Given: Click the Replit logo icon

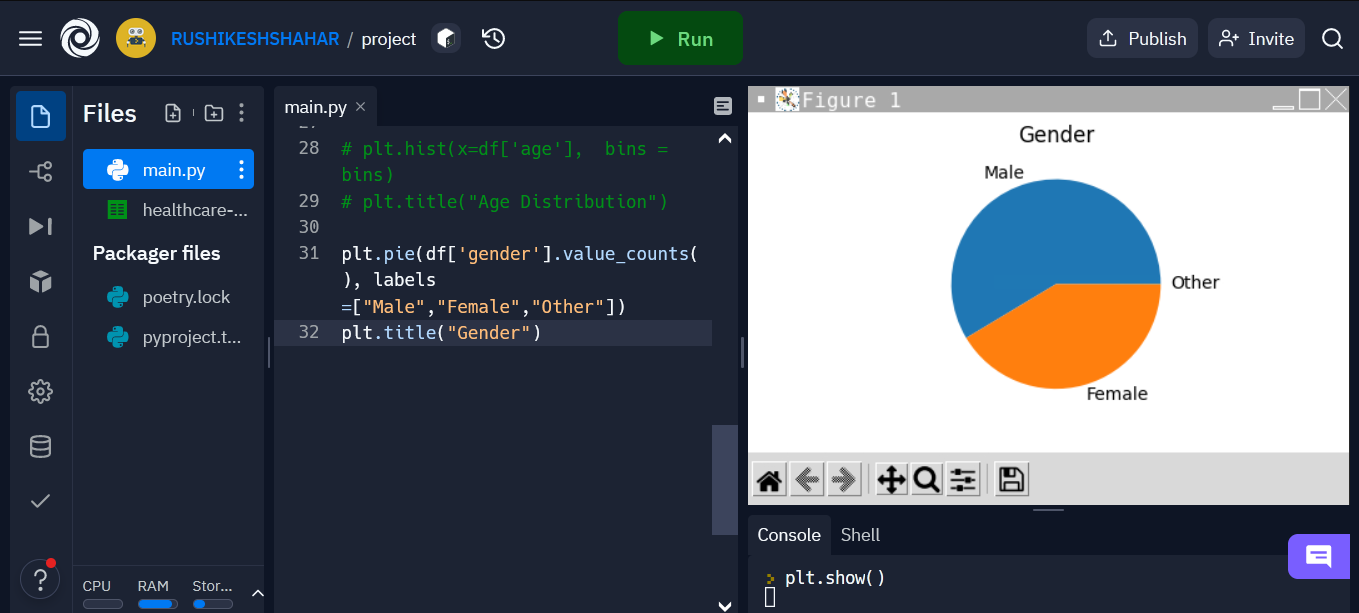Looking at the screenshot, I should pos(80,38).
